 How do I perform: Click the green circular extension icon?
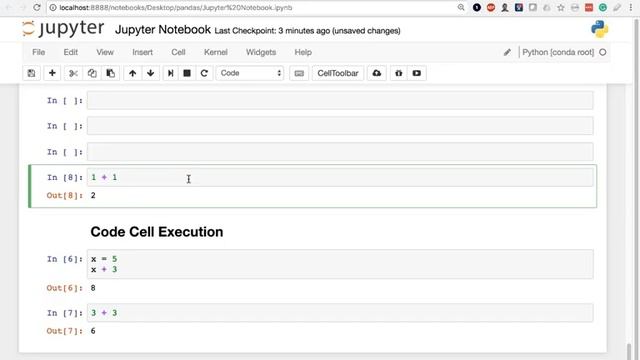[x=602, y=7]
